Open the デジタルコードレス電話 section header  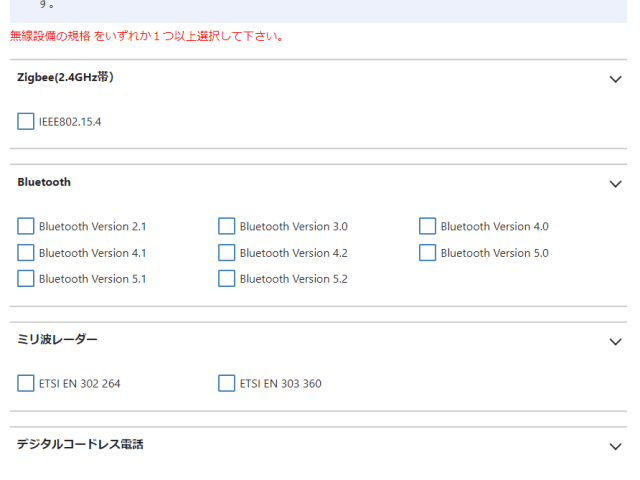pos(80,444)
